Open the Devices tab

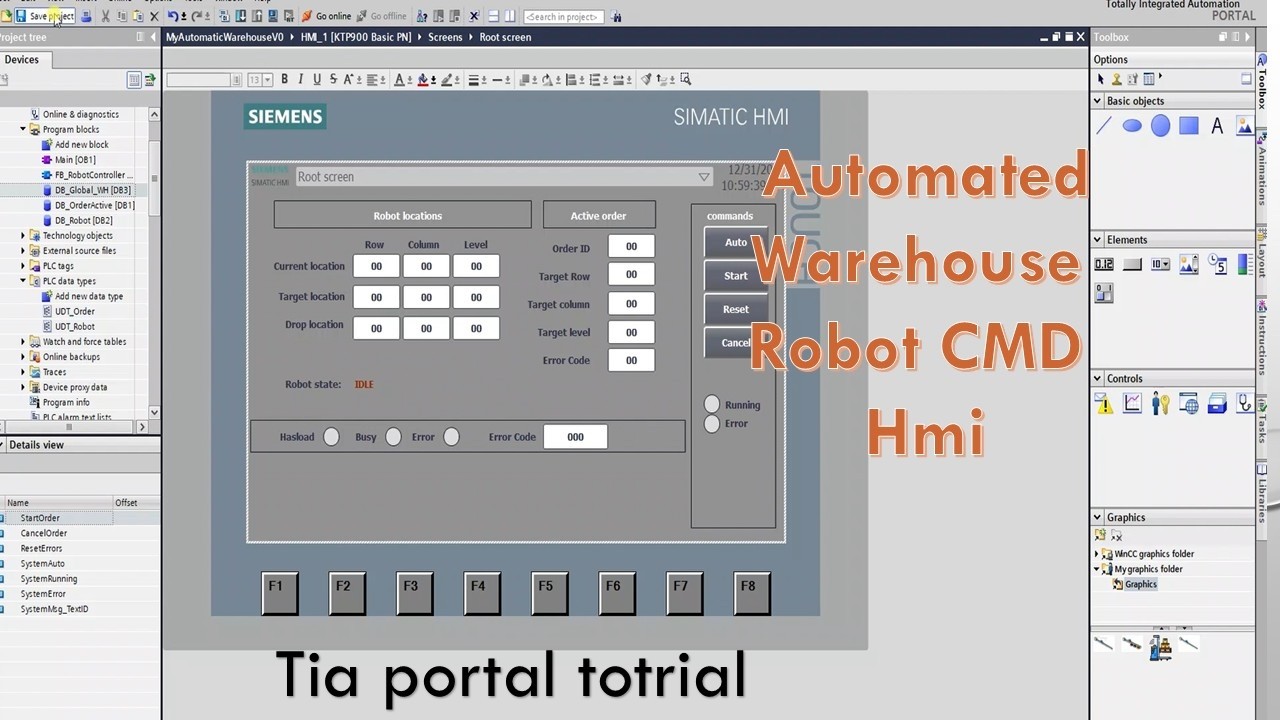click(x=22, y=60)
